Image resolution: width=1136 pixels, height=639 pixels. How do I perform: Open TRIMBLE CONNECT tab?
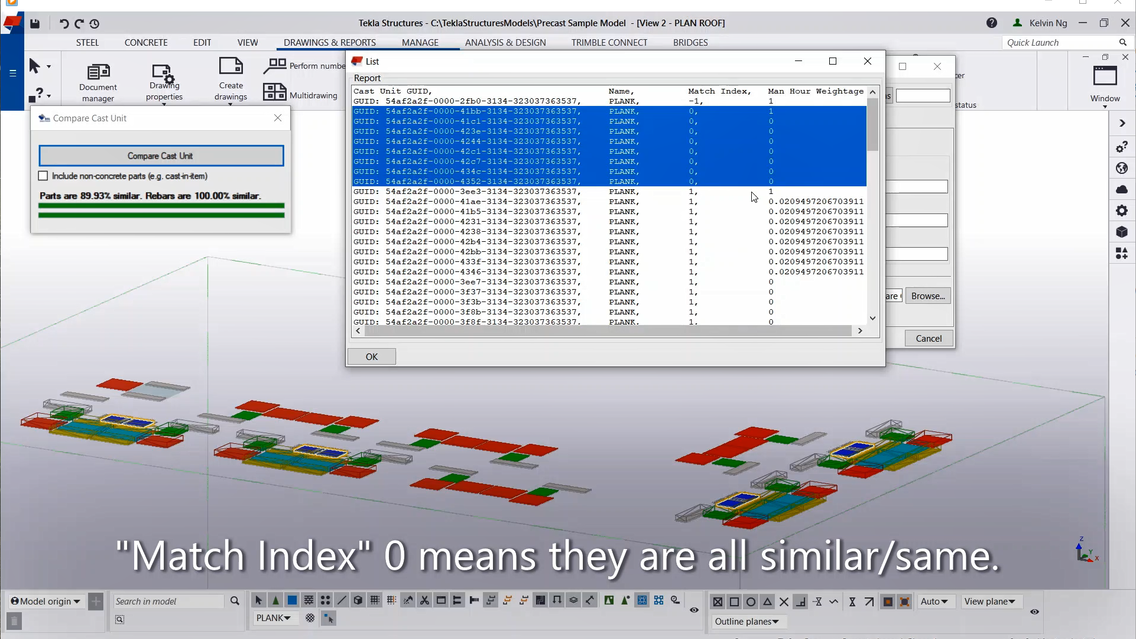tap(609, 43)
